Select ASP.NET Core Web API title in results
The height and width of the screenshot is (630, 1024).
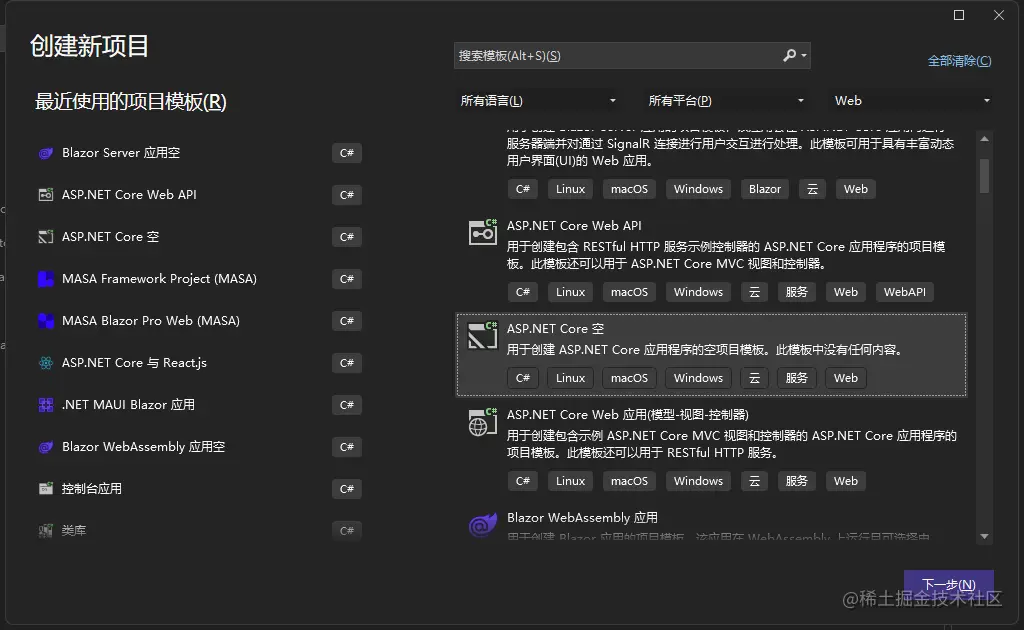click(x=574, y=226)
